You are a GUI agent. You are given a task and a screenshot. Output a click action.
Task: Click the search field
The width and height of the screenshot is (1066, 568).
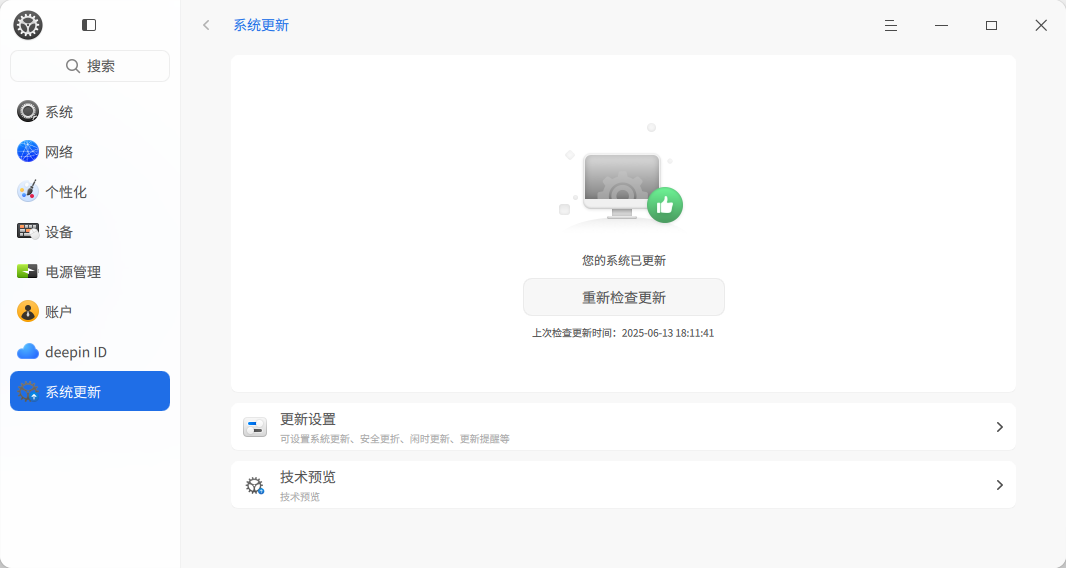pos(90,66)
